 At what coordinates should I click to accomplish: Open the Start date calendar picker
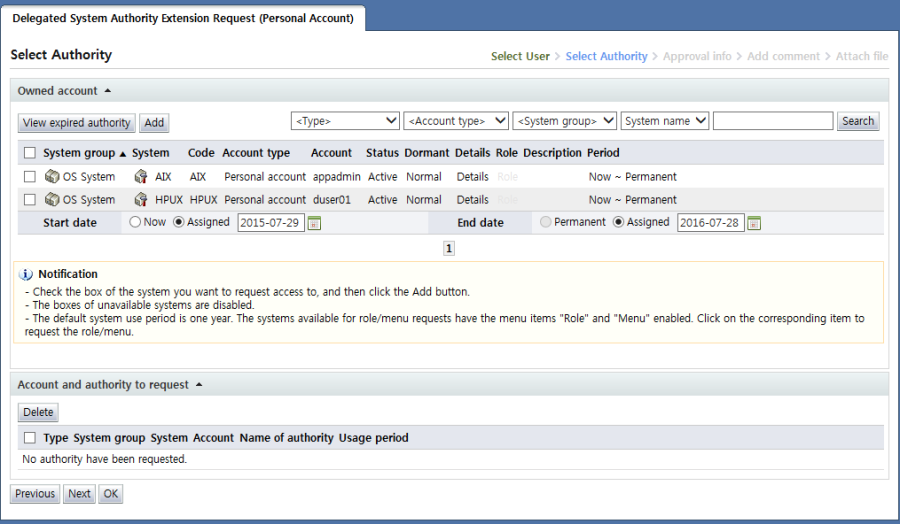point(314,223)
